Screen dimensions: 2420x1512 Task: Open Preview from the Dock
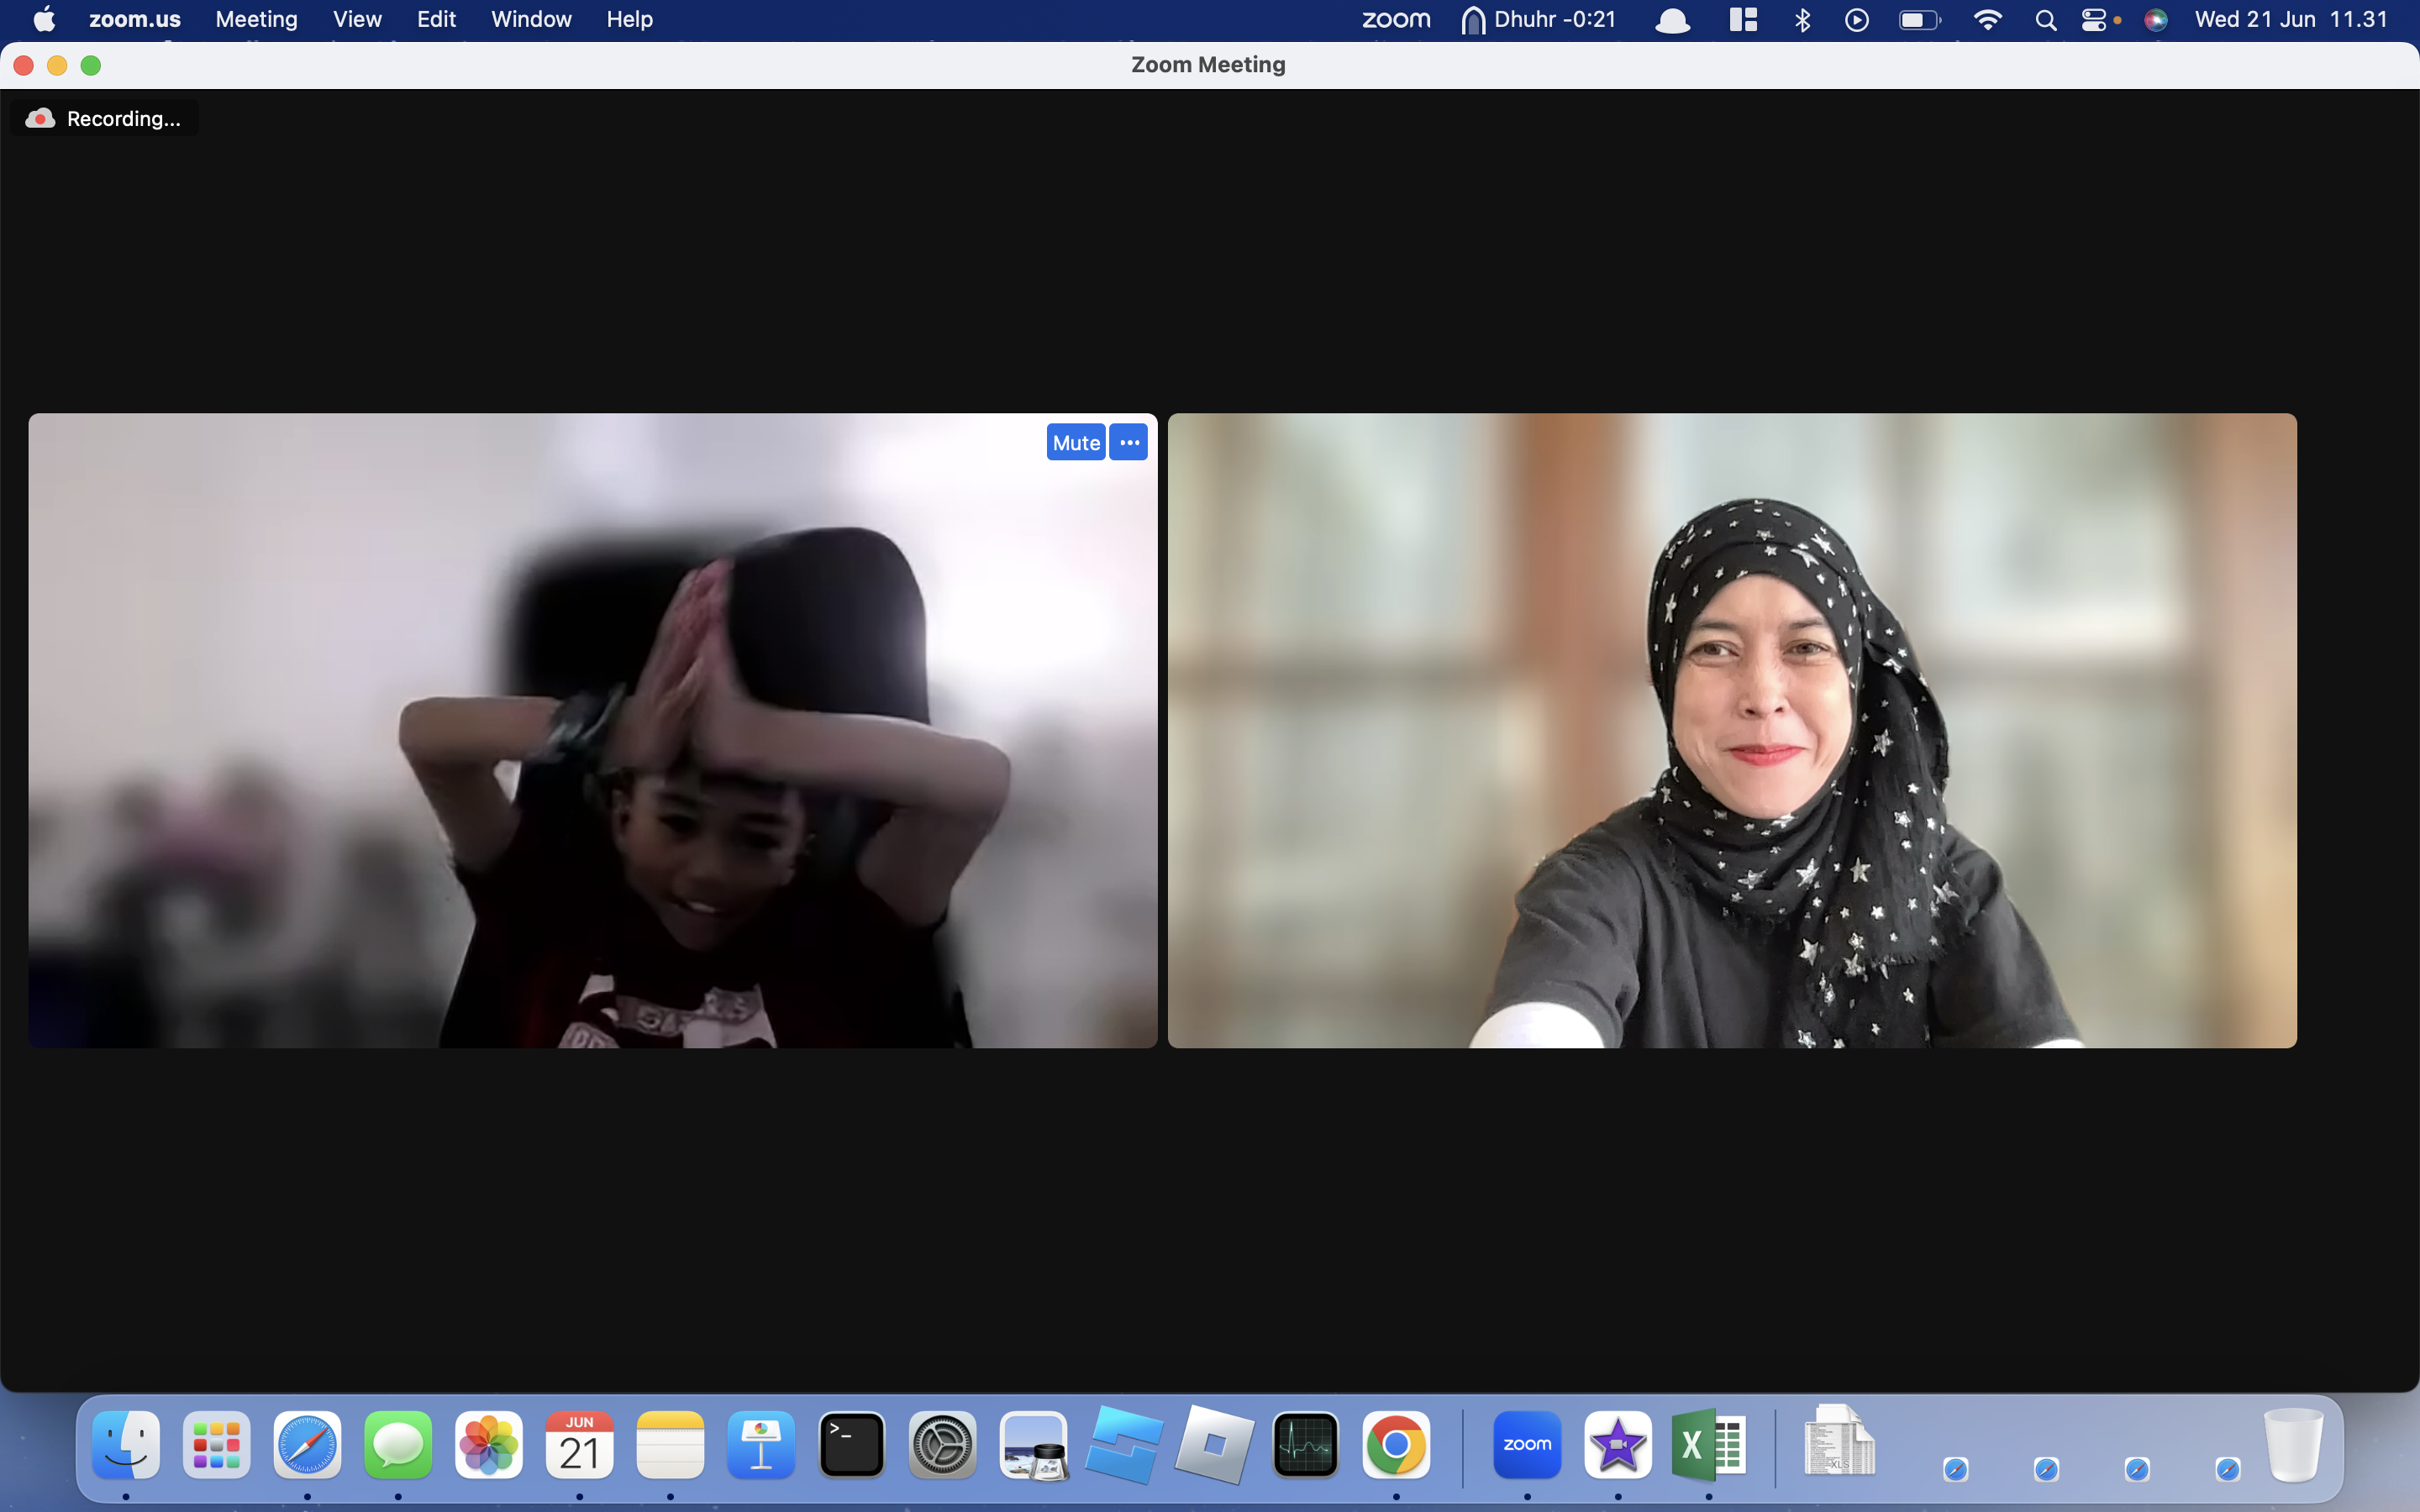tap(1033, 1444)
